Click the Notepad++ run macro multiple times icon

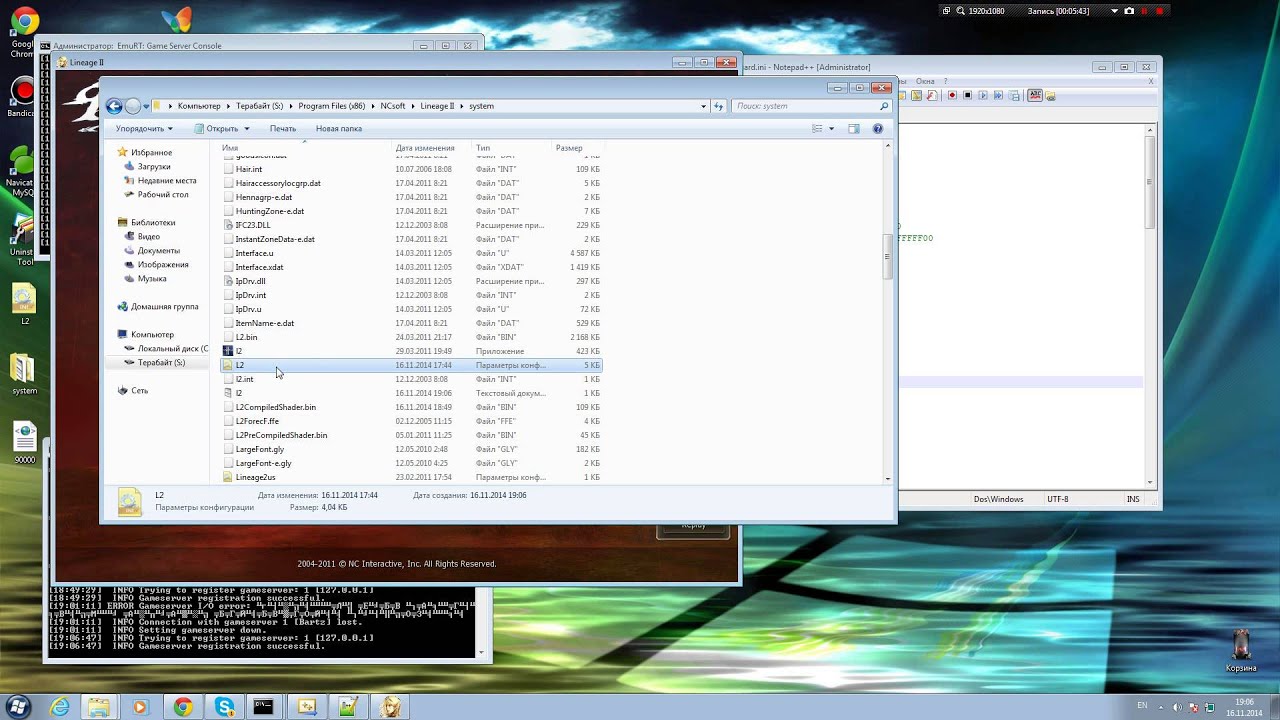(997, 96)
